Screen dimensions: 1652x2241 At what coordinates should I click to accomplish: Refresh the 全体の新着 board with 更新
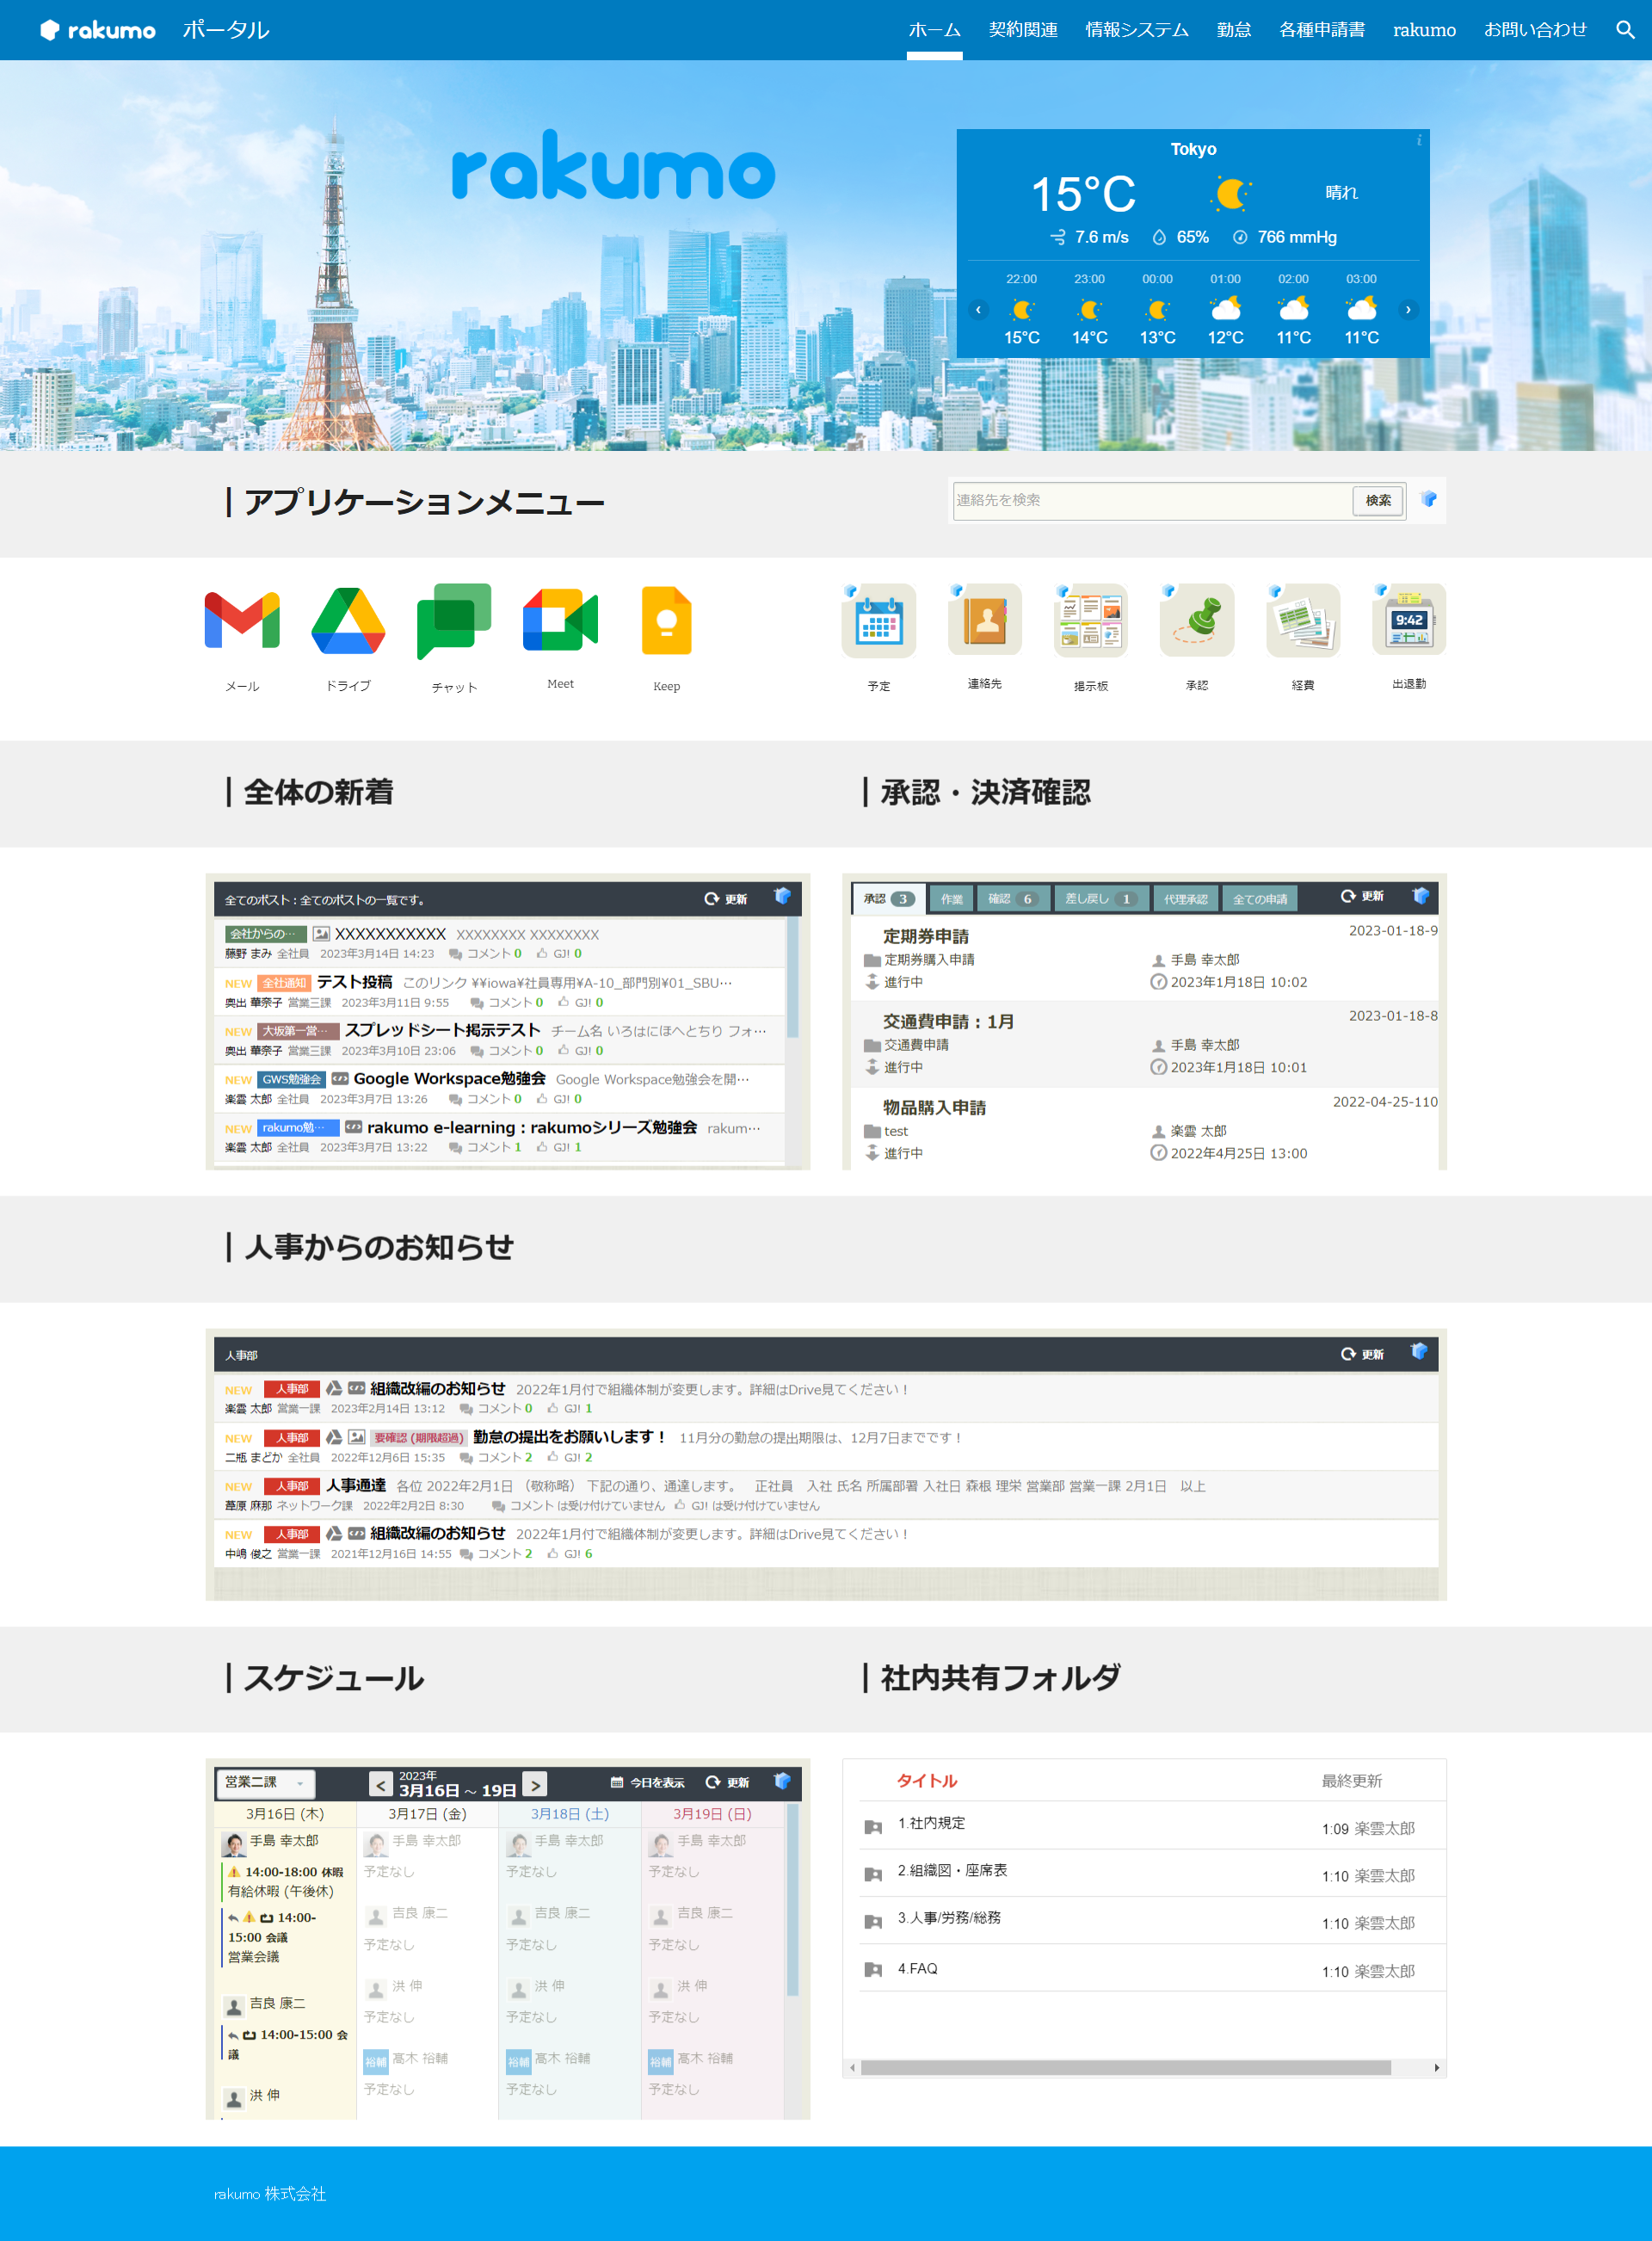[726, 899]
